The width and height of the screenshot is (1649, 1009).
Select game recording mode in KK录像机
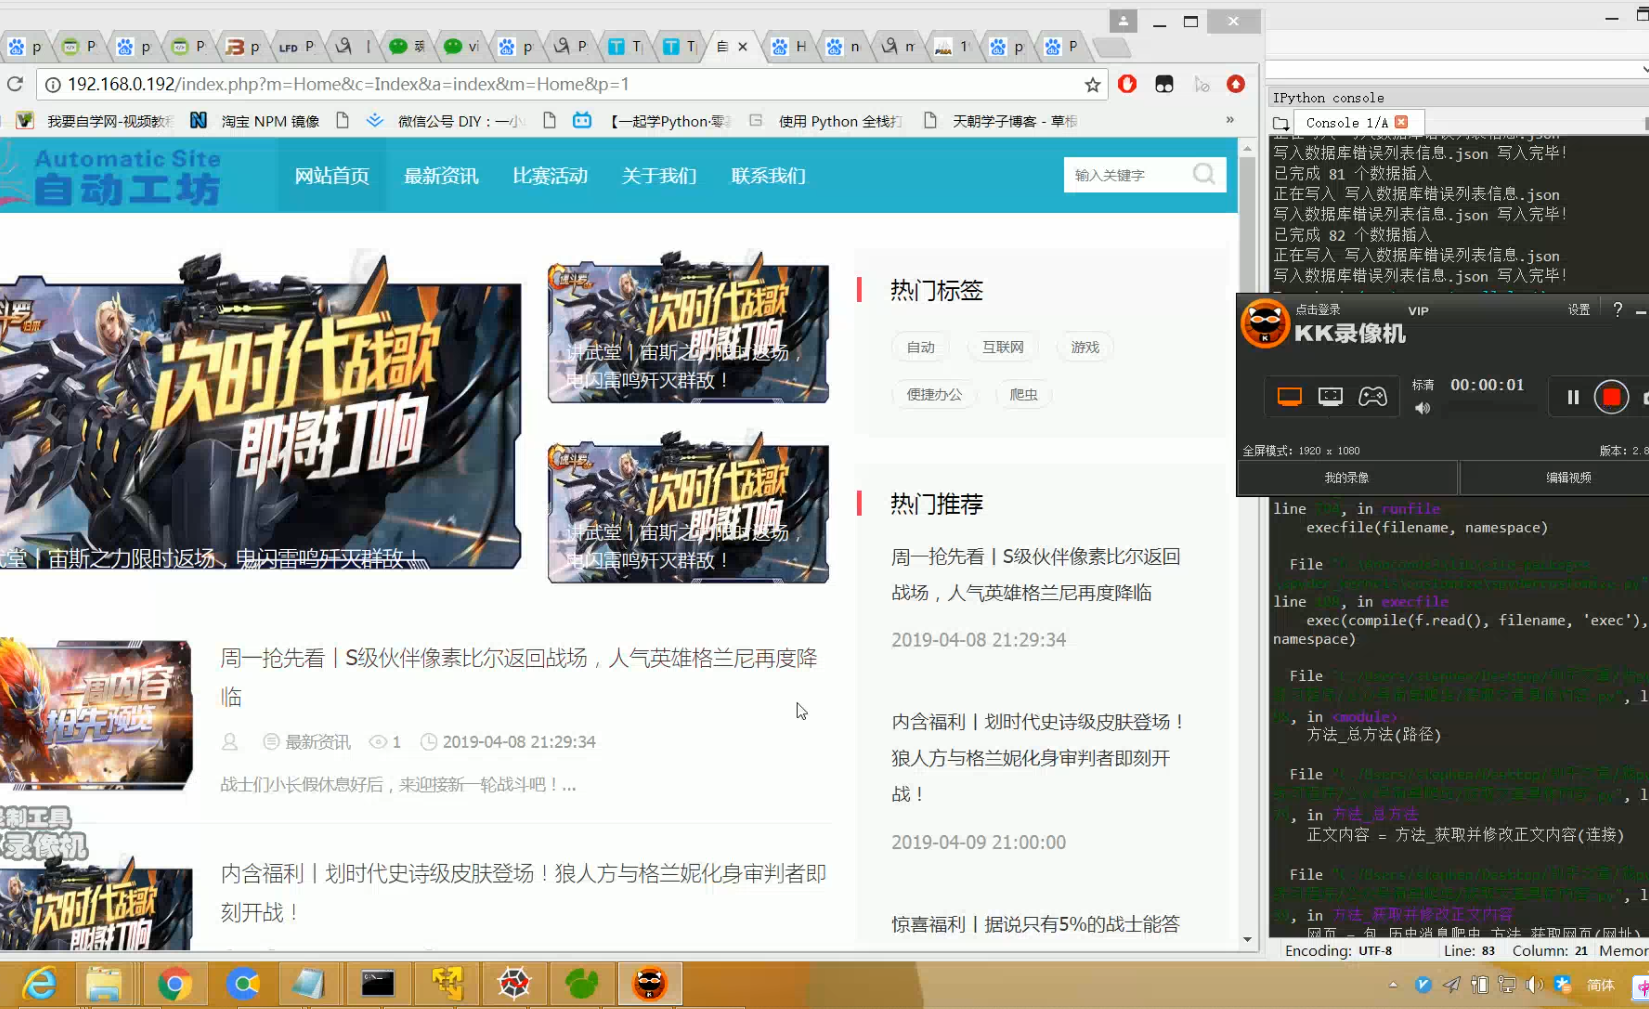[x=1372, y=397]
